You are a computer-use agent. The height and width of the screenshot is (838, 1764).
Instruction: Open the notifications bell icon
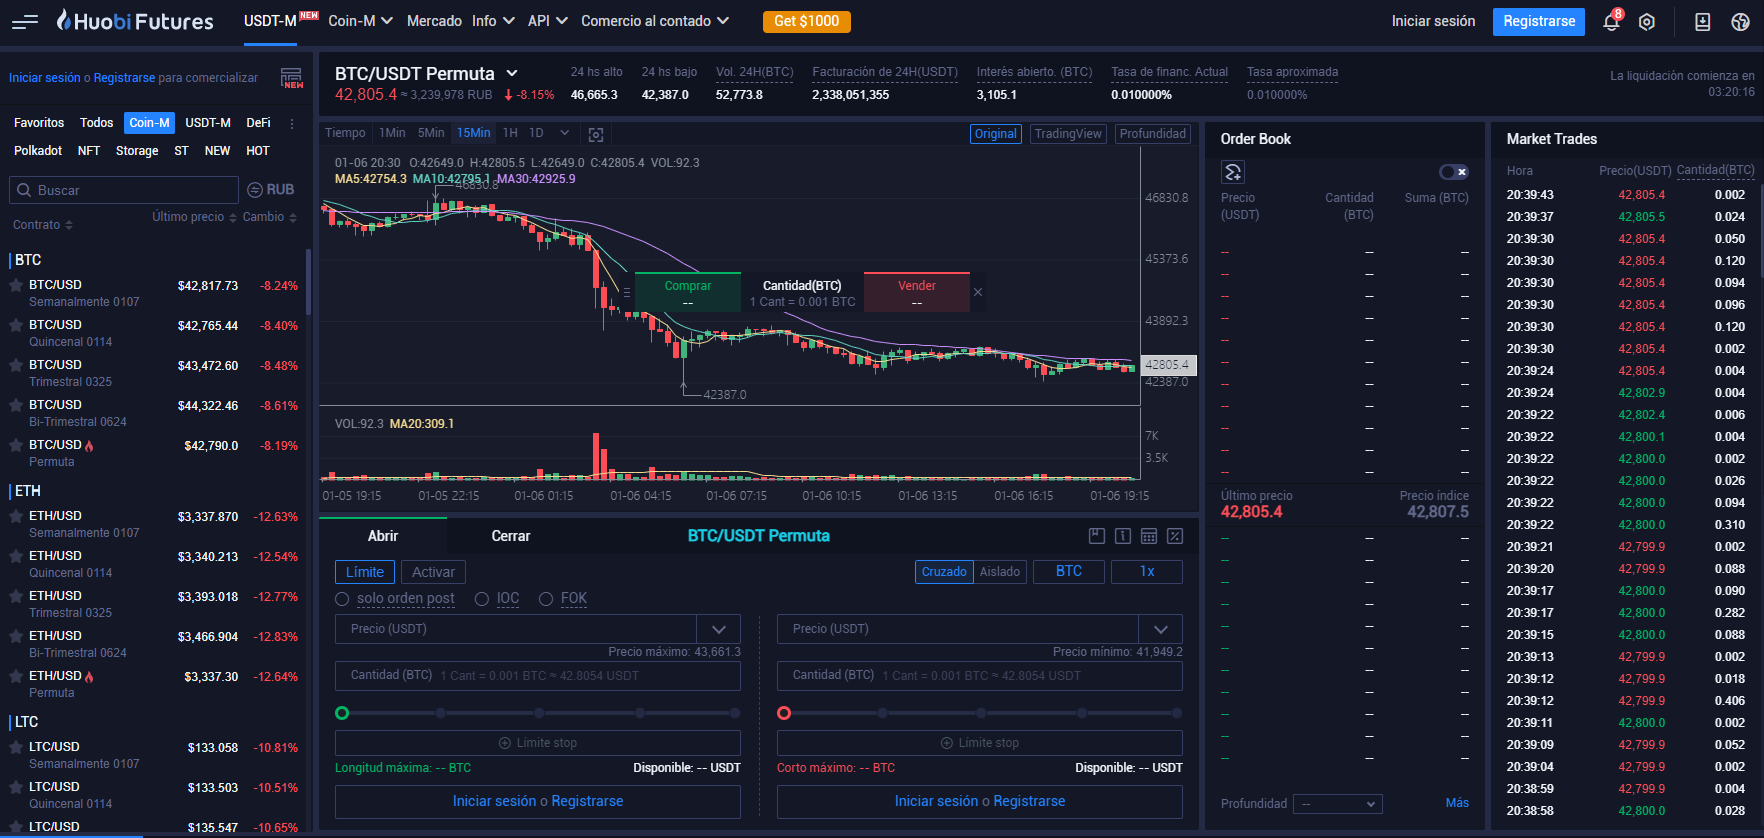click(1611, 22)
